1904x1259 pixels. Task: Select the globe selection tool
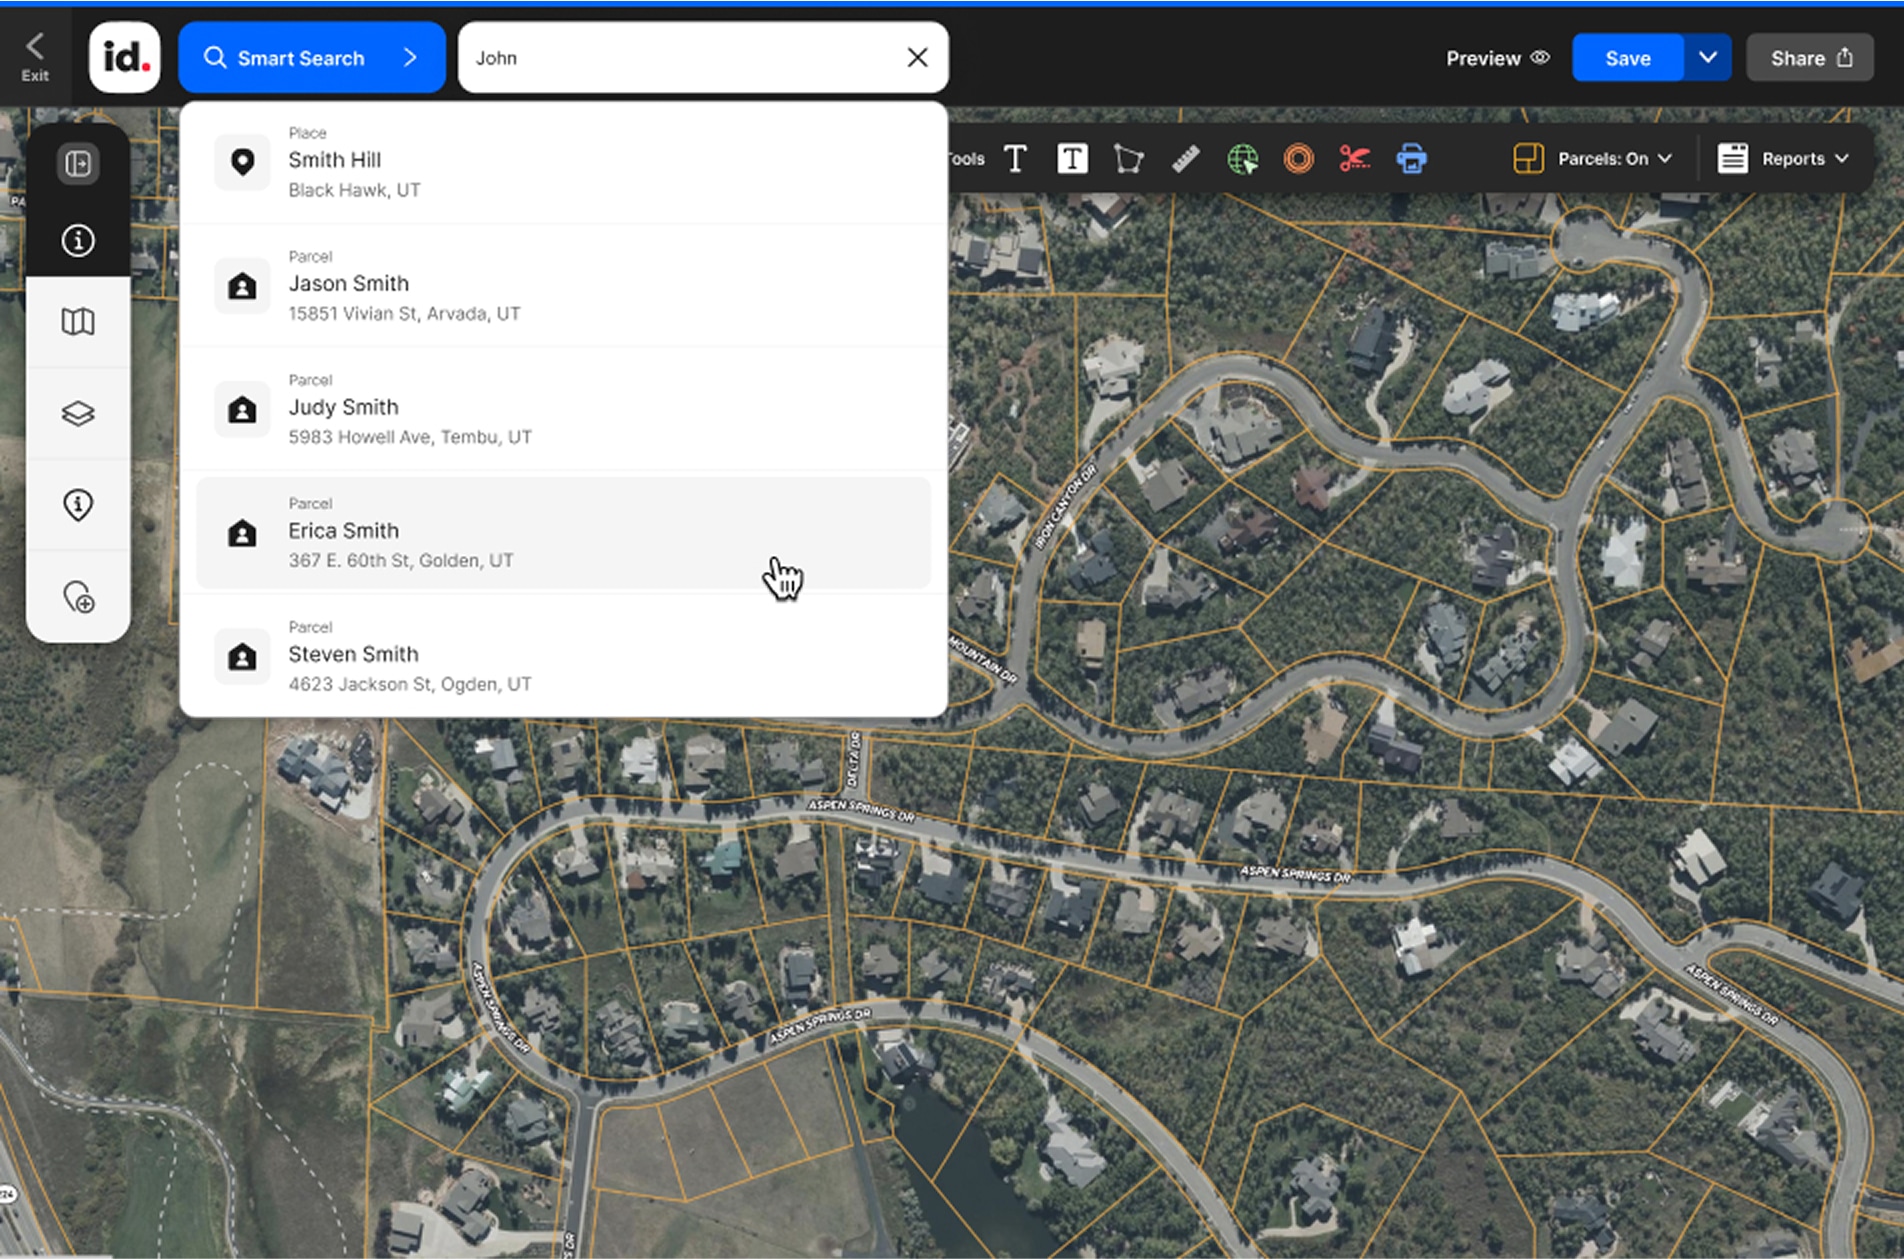(x=1242, y=158)
